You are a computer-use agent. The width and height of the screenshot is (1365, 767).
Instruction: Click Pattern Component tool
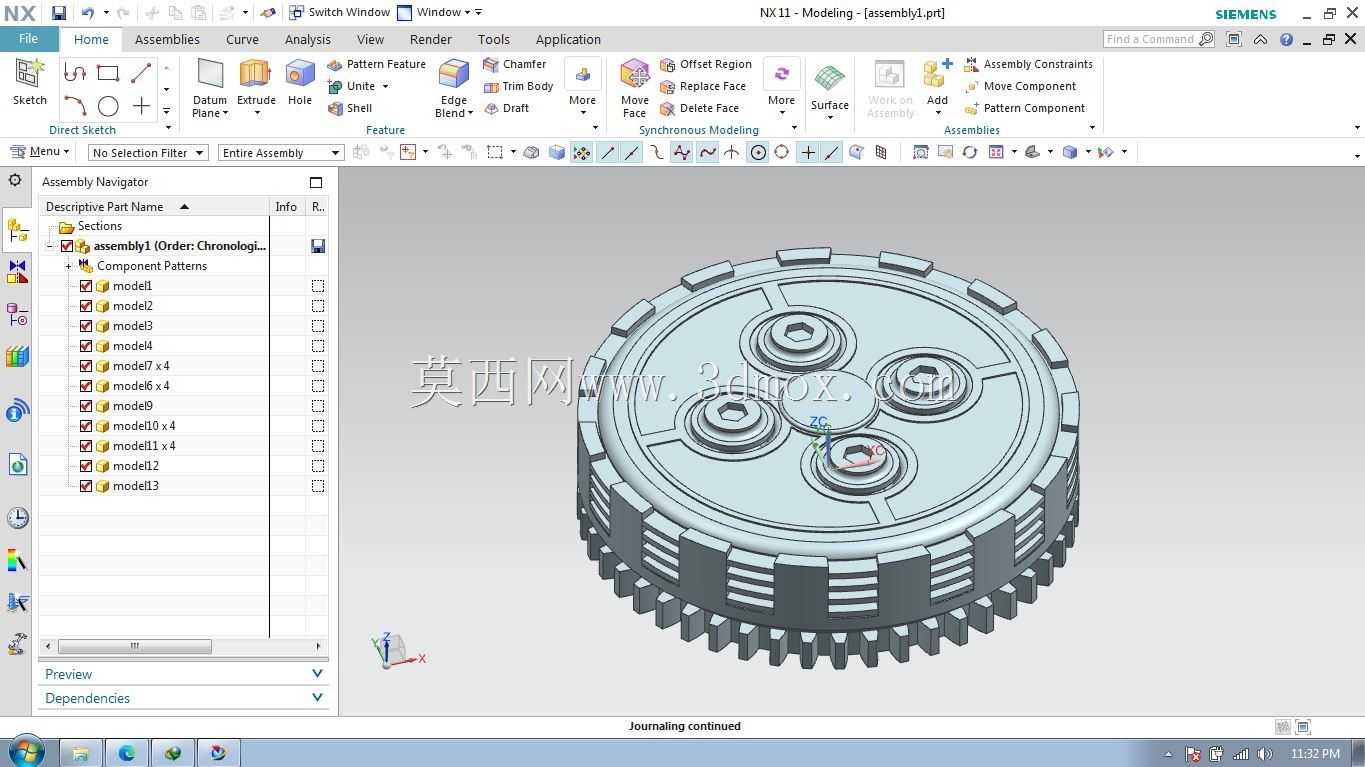pos(1024,108)
